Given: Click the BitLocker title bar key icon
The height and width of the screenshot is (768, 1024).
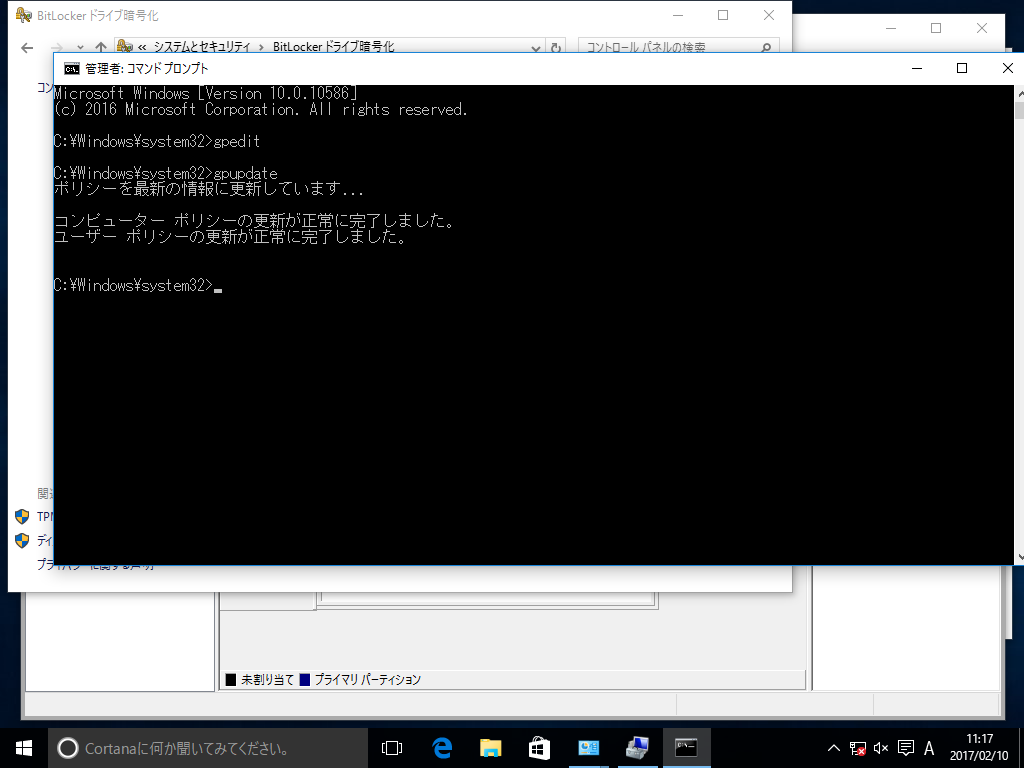Looking at the screenshot, I should (x=24, y=15).
